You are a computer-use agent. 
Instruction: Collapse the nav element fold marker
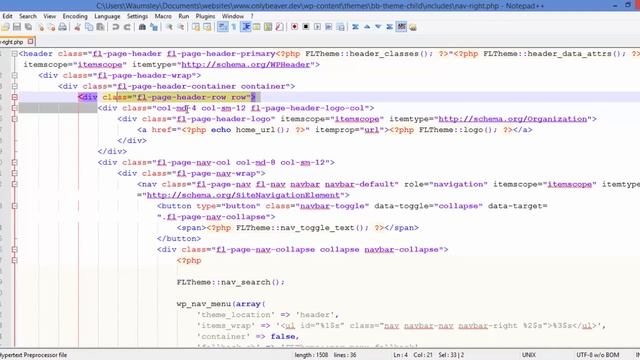click(15, 184)
